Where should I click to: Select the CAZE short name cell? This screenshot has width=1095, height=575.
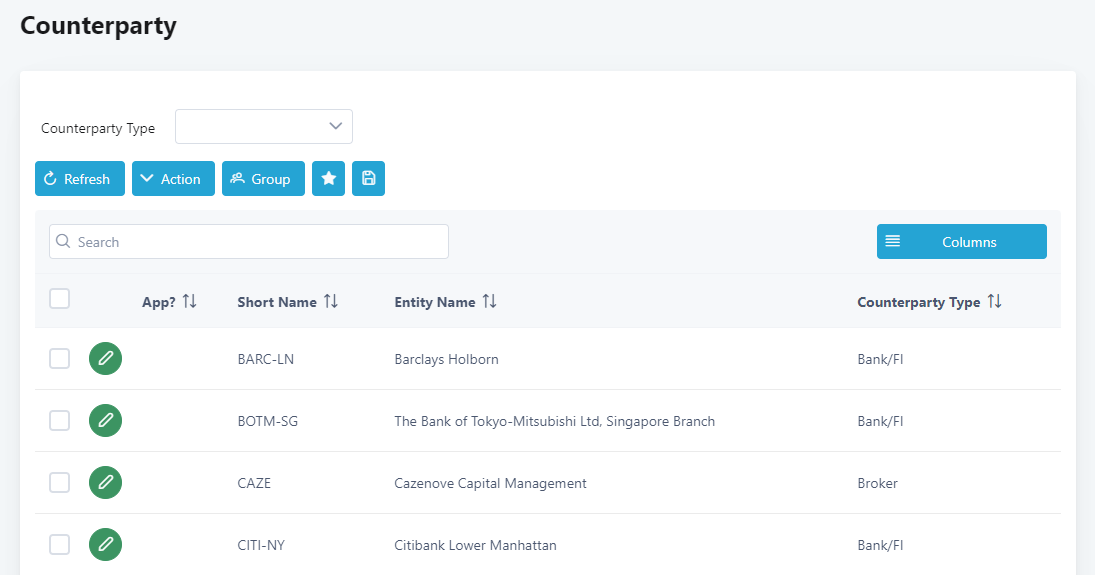[254, 483]
